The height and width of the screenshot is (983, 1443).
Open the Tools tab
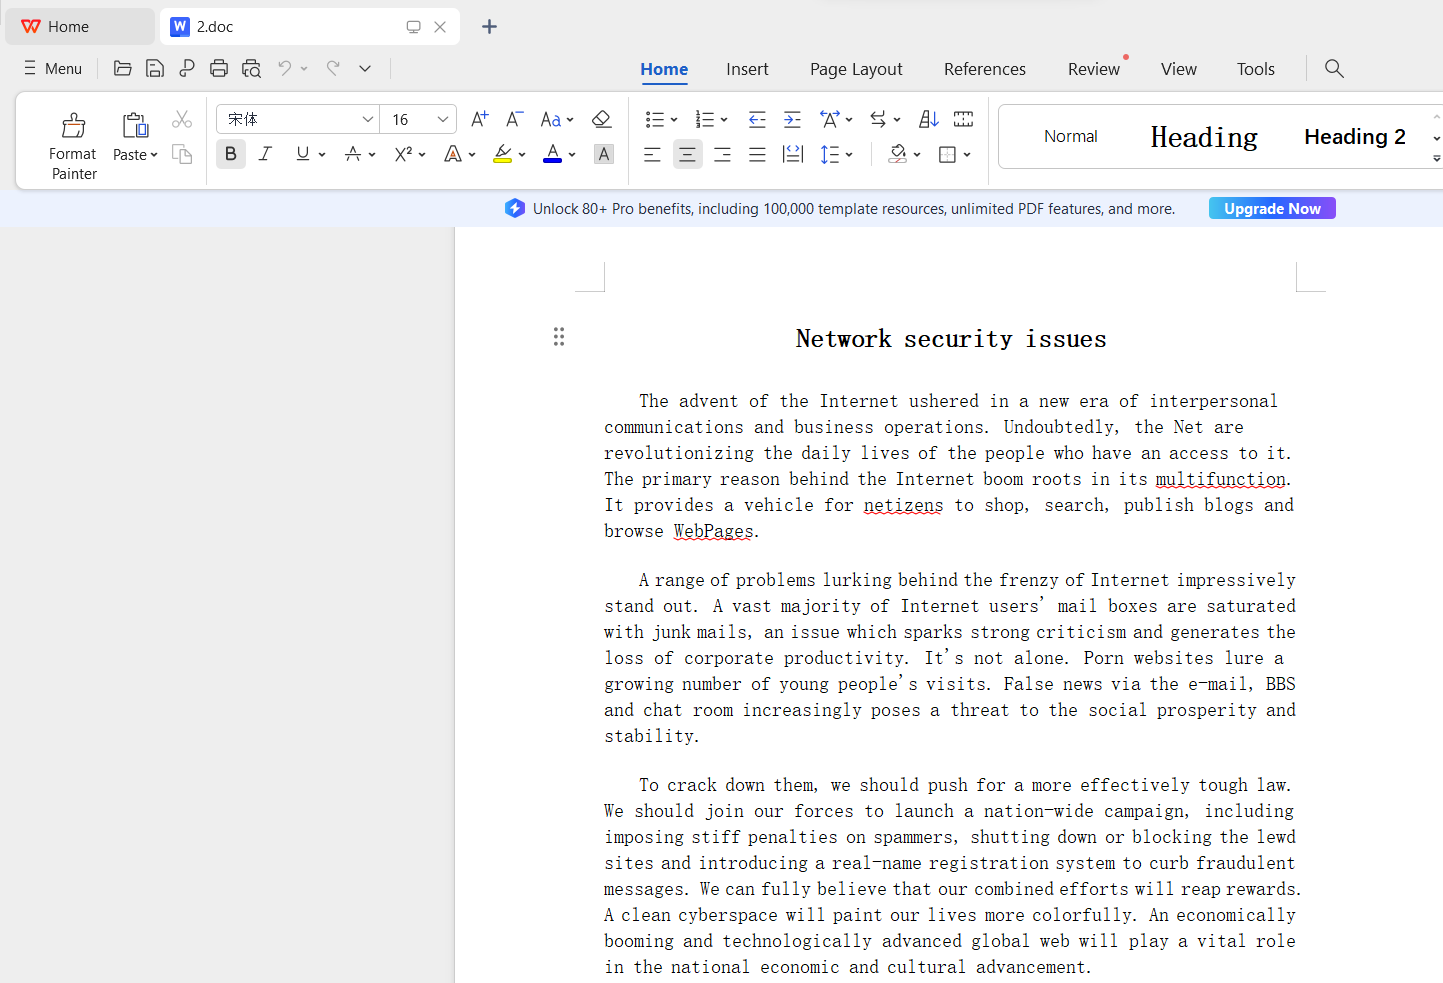[1256, 69]
